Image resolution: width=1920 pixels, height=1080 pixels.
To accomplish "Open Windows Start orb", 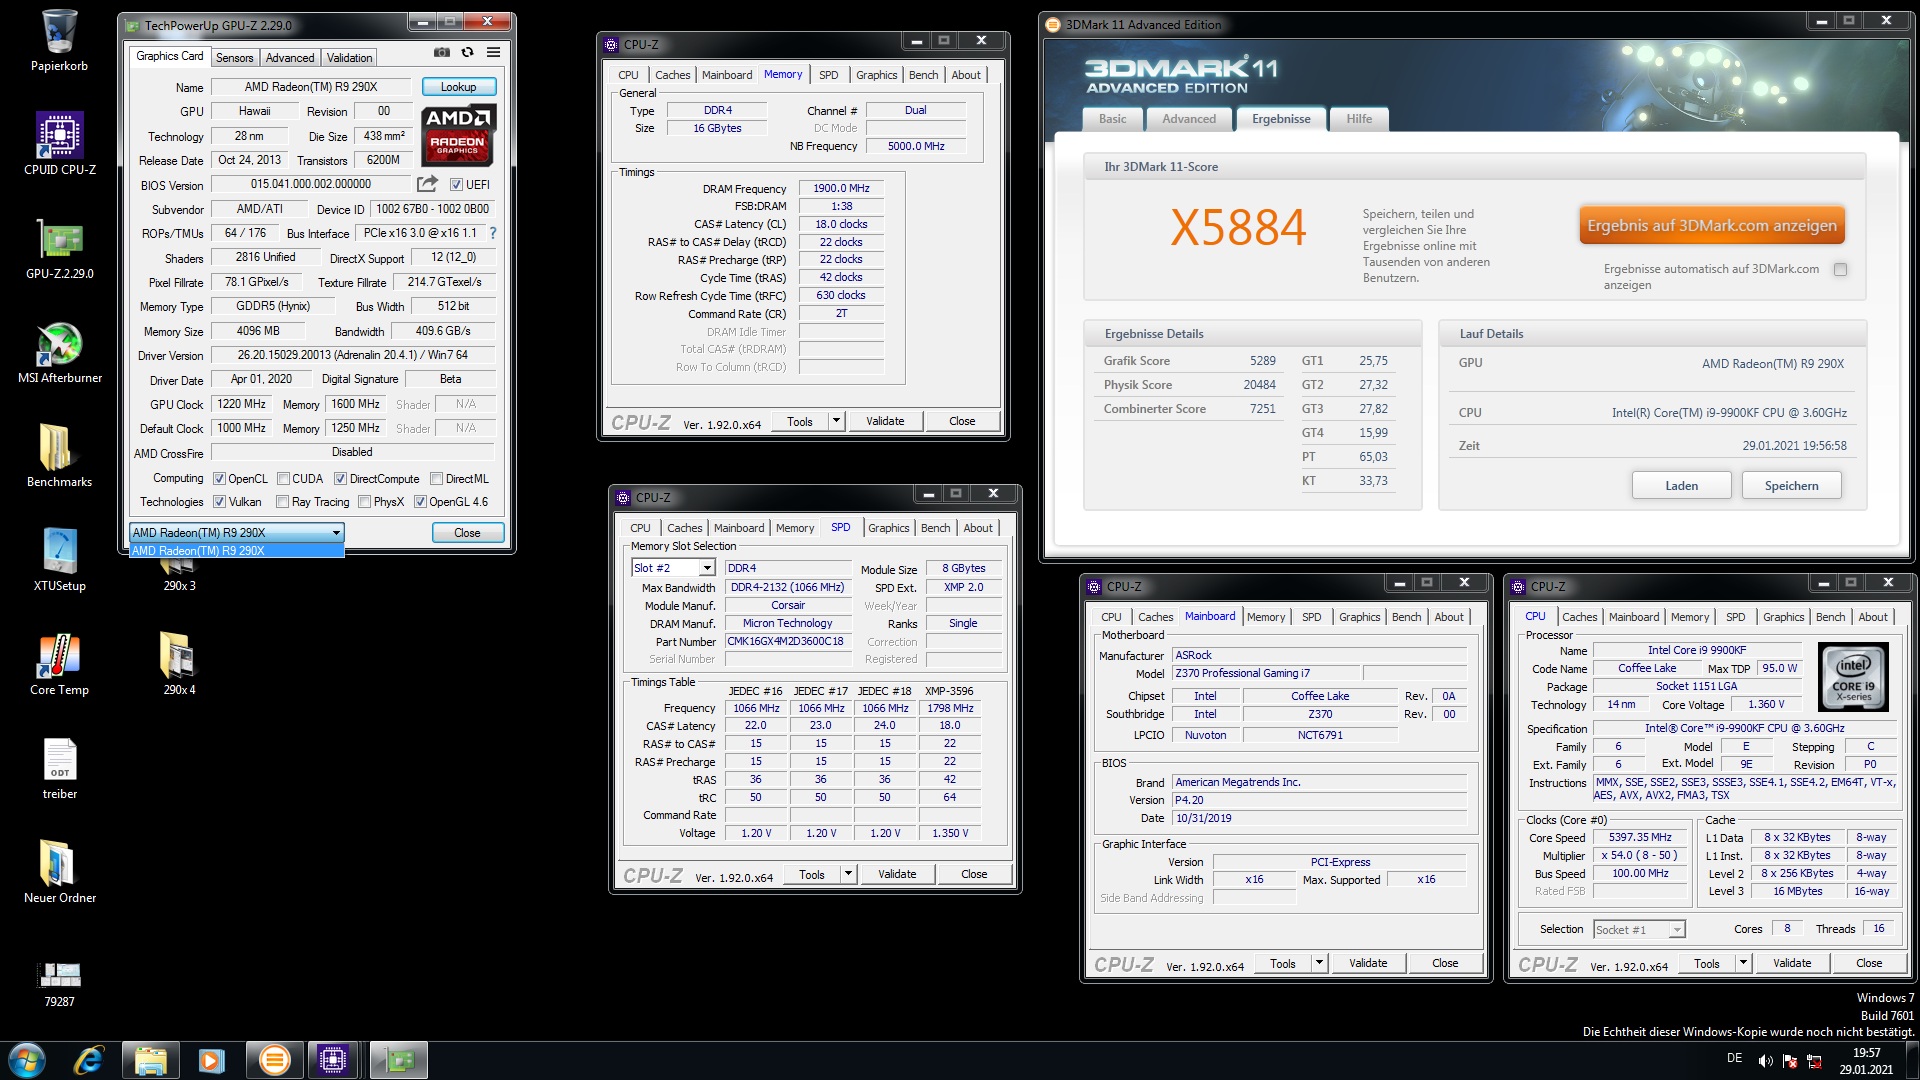I will pyautogui.click(x=27, y=1060).
